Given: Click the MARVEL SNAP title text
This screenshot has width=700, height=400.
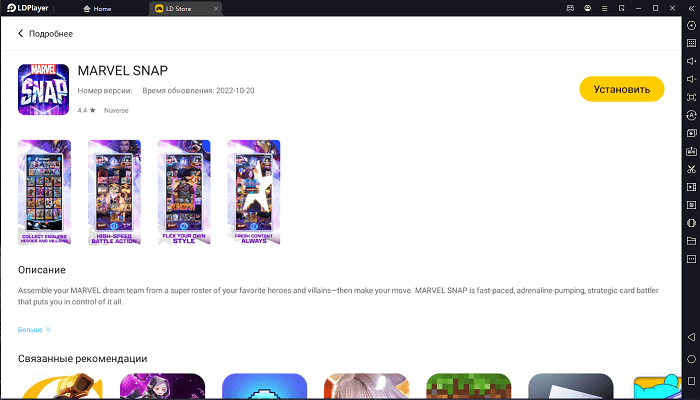Looking at the screenshot, I should 123,71.
